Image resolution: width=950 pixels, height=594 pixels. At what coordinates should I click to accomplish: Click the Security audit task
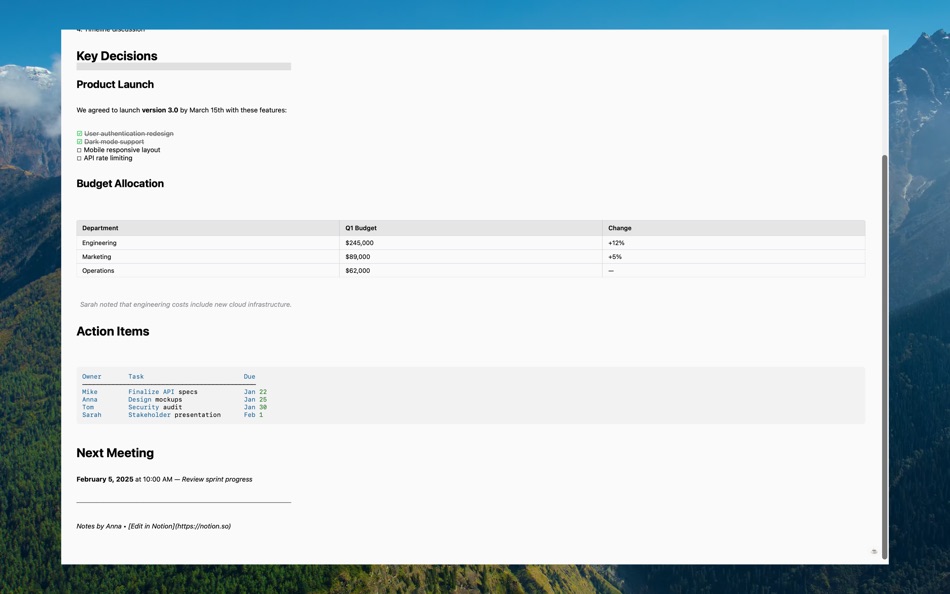coord(155,407)
